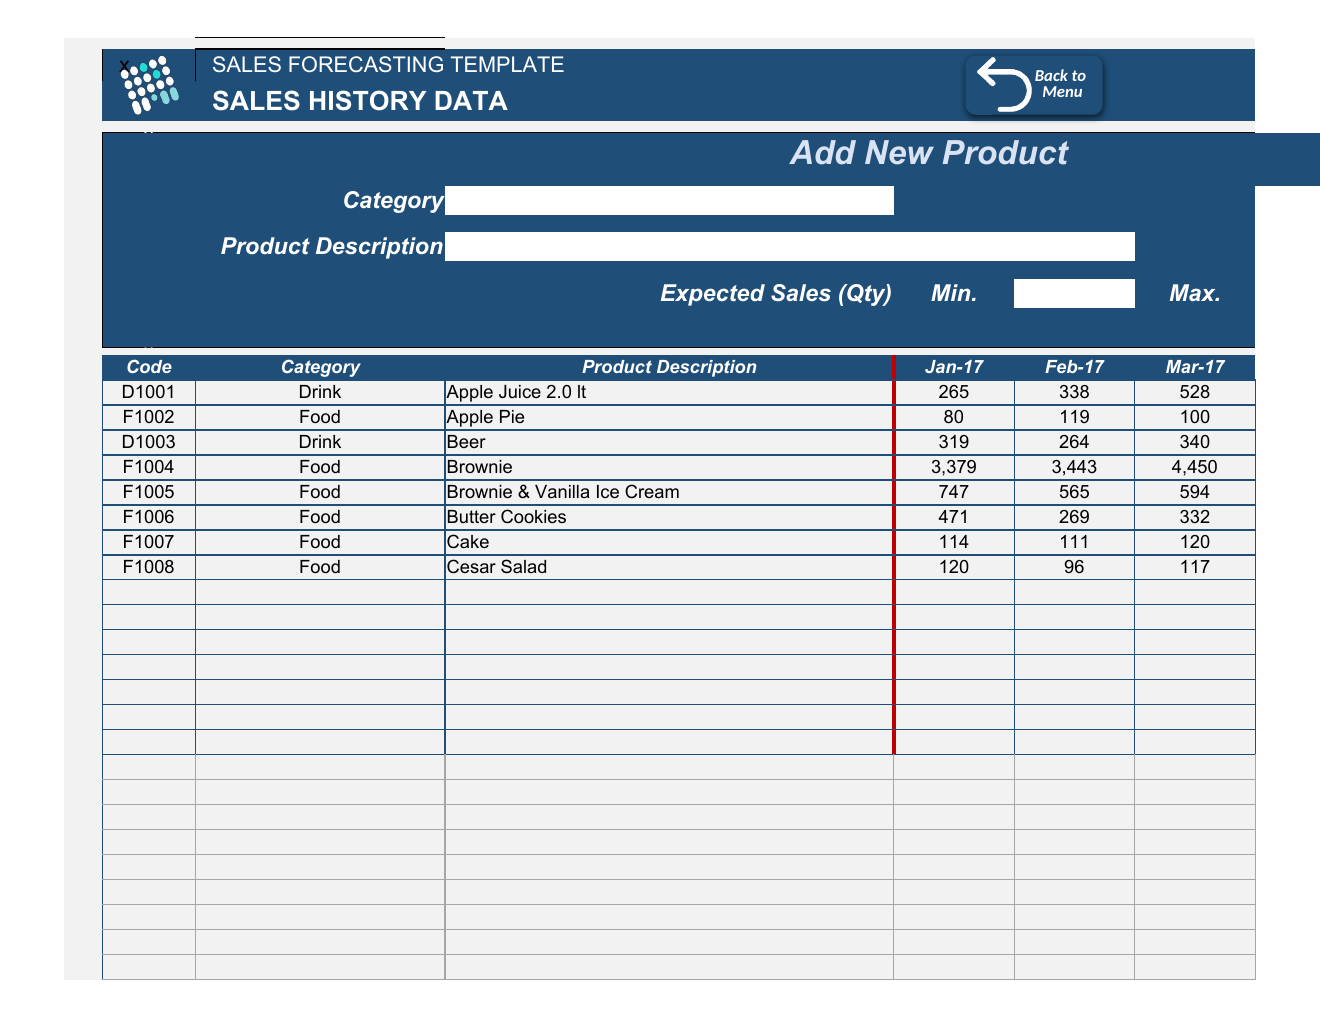Select code cell F1006
This screenshot has width=1320, height=1020.
pyautogui.click(x=149, y=517)
